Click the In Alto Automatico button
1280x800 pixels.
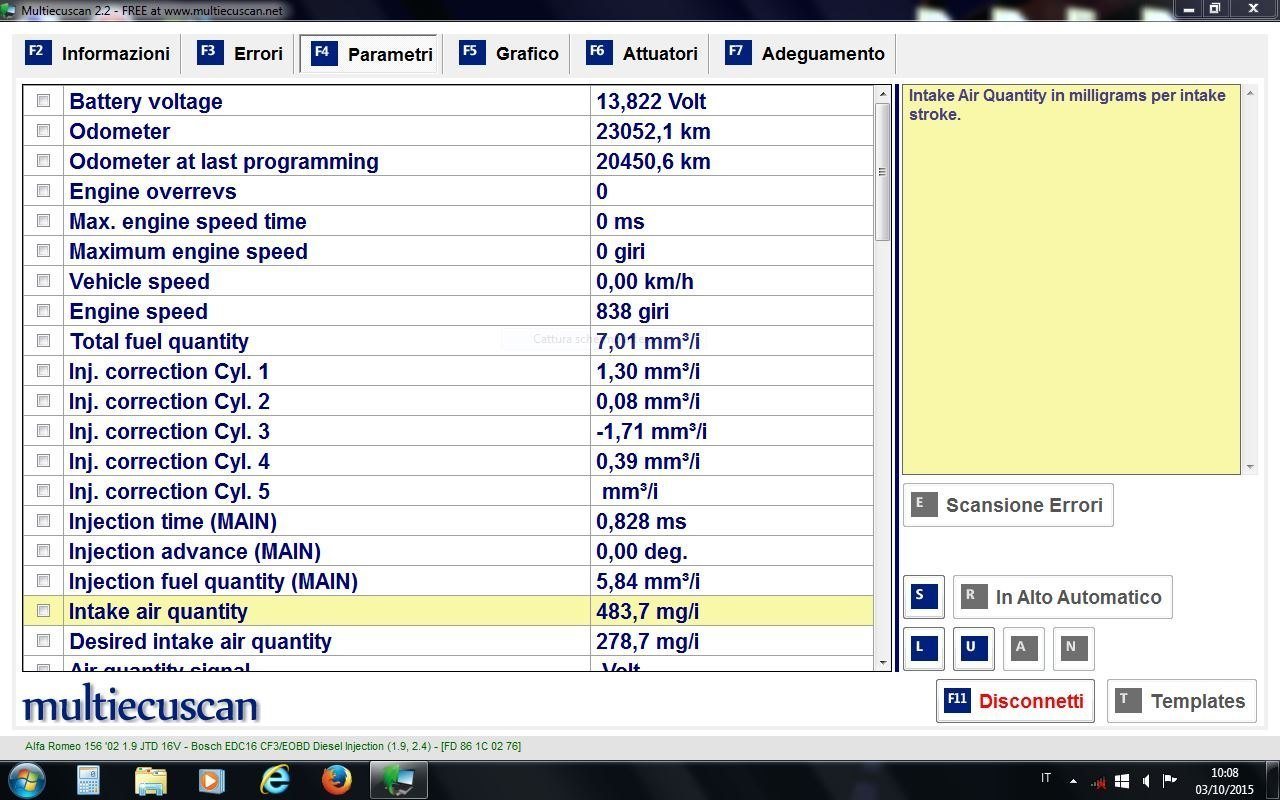tap(1062, 597)
